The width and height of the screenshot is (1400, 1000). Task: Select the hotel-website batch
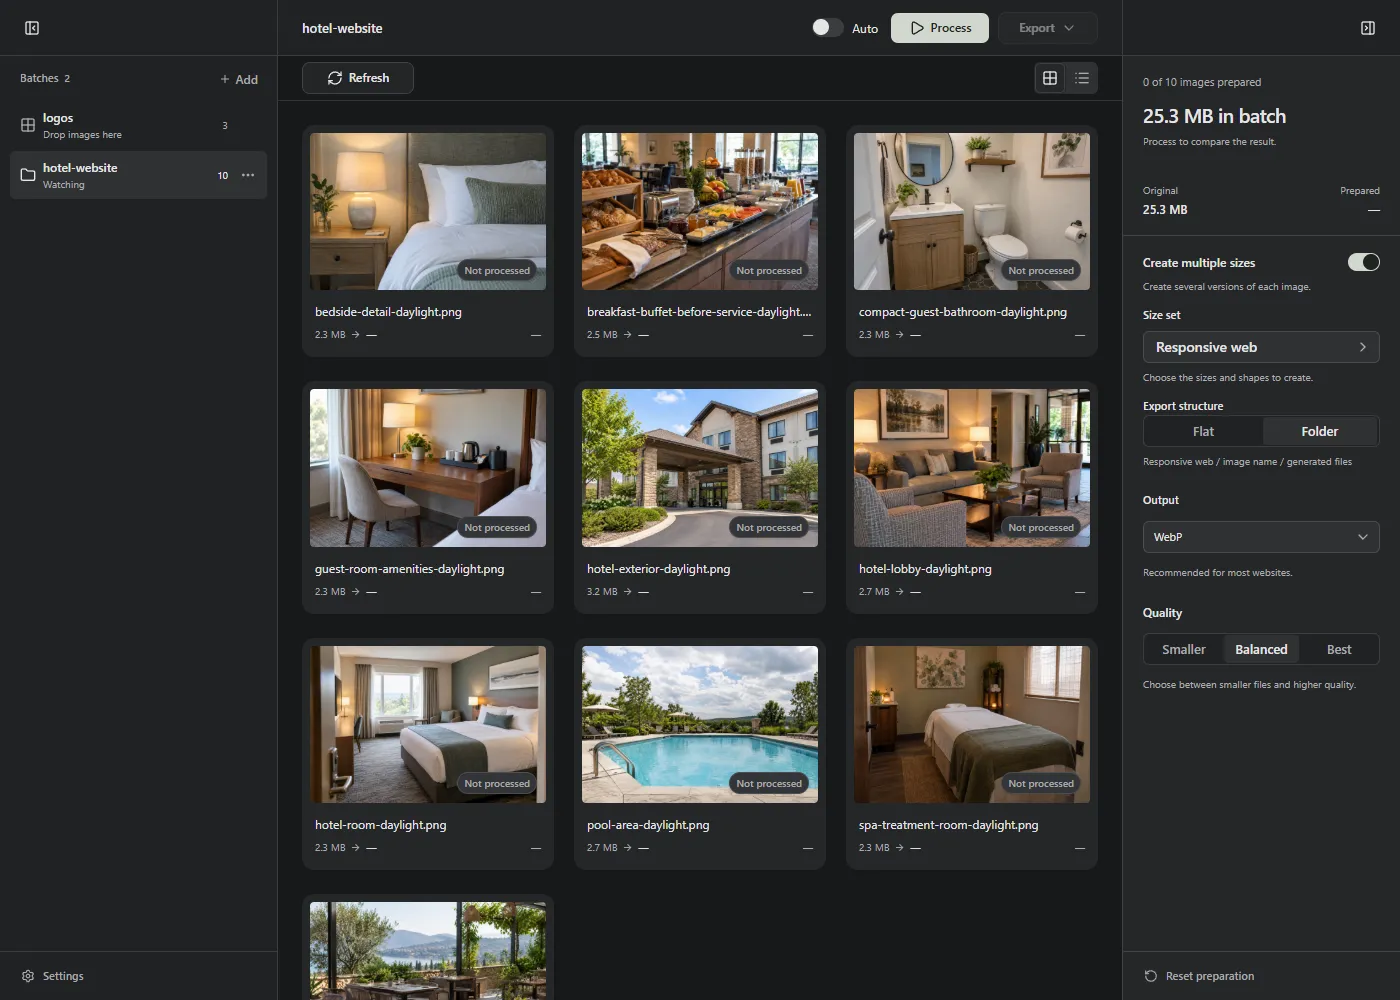pos(138,175)
